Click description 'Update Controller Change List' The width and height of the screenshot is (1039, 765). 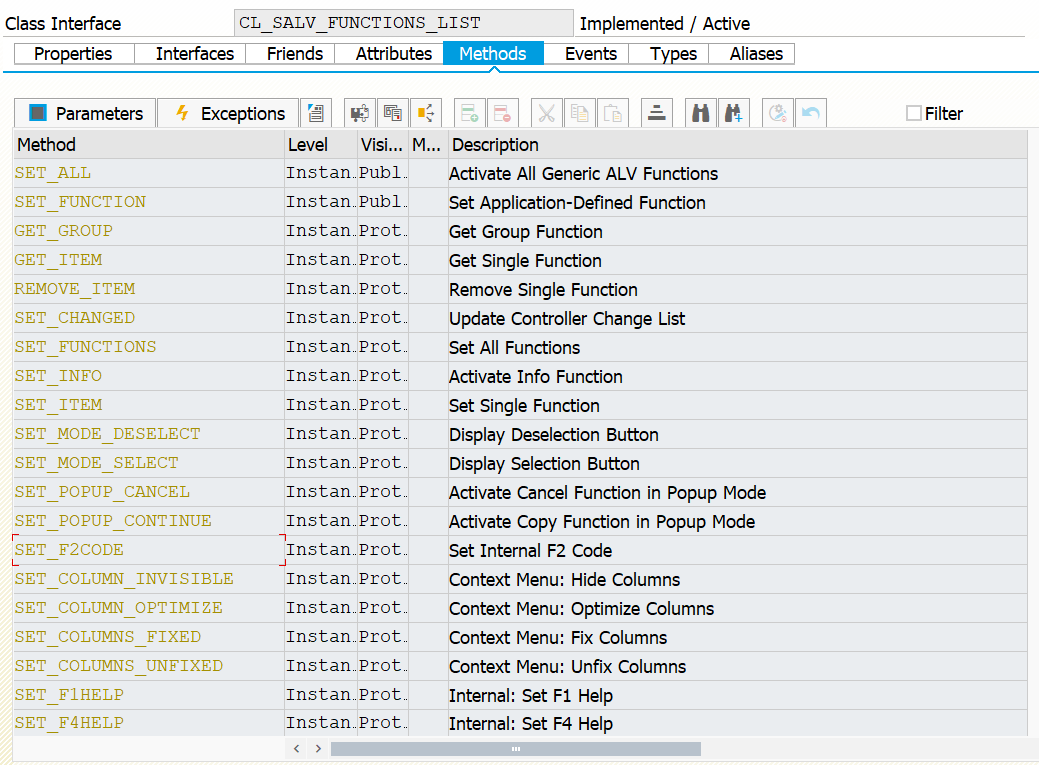pyautogui.click(x=567, y=319)
